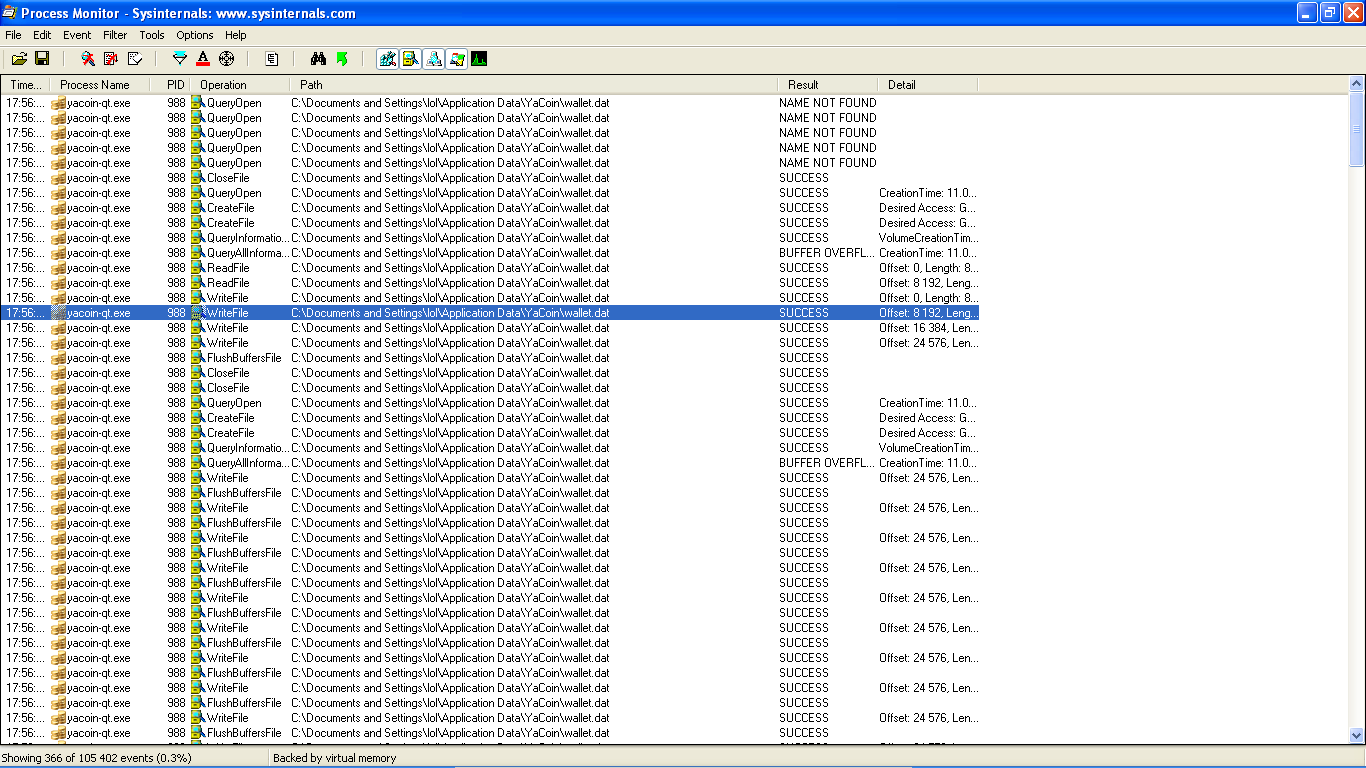Screen dimensions: 1366x768
Task: Toggle Show Profiling Events graph button
Action: pyautogui.click(x=479, y=59)
